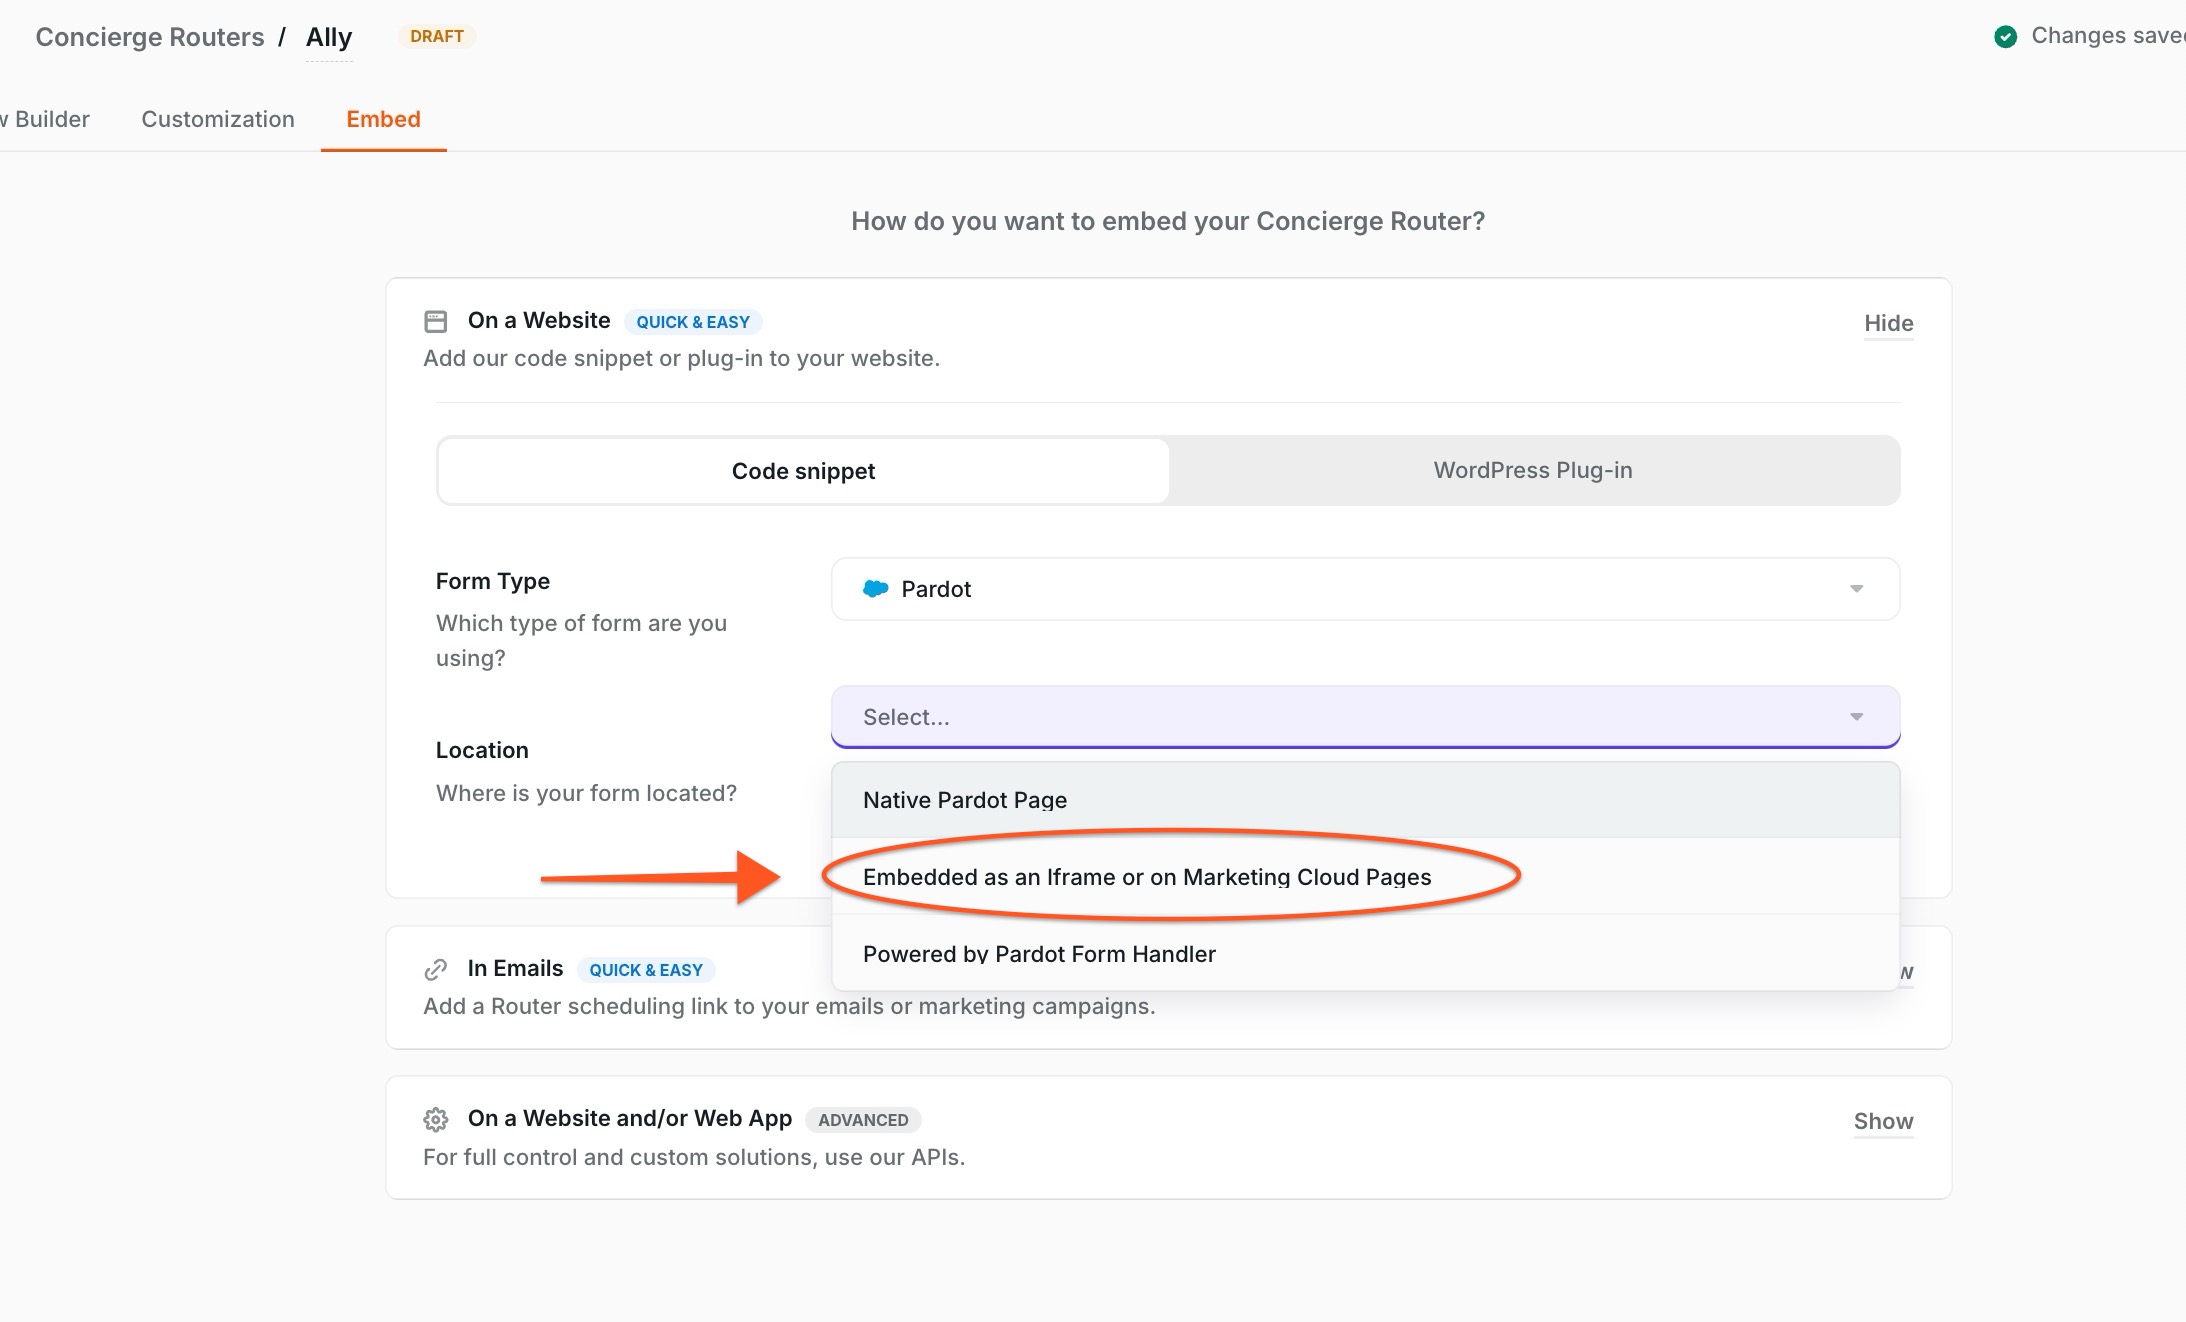
Task: Open the Embed tab
Action: tap(383, 119)
